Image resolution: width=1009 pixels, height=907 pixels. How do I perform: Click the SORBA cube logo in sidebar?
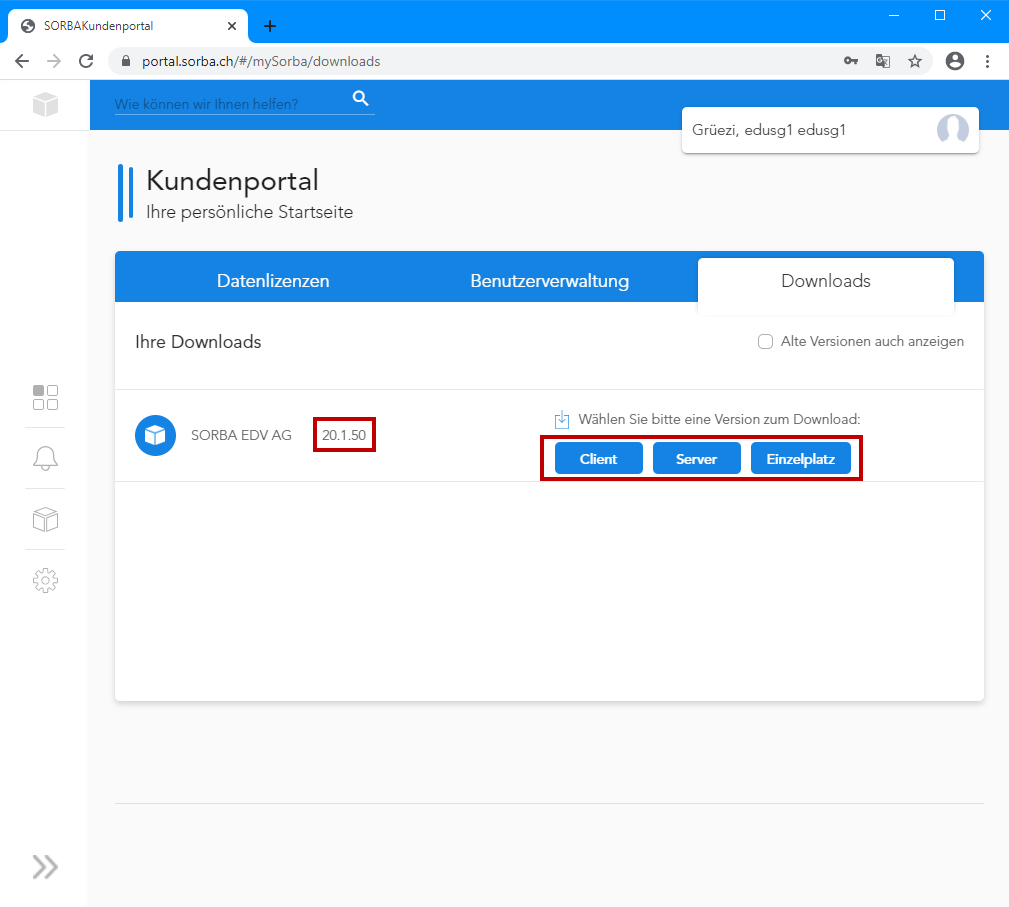click(x=45, y=104)
